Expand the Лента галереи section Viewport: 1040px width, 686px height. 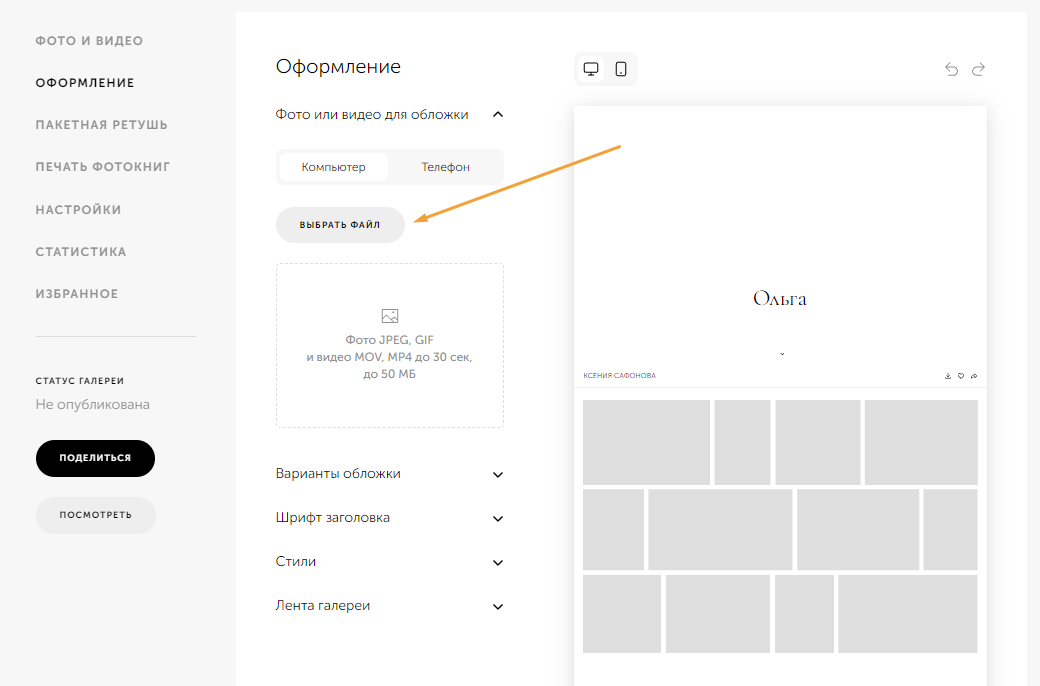coord(389,606)
